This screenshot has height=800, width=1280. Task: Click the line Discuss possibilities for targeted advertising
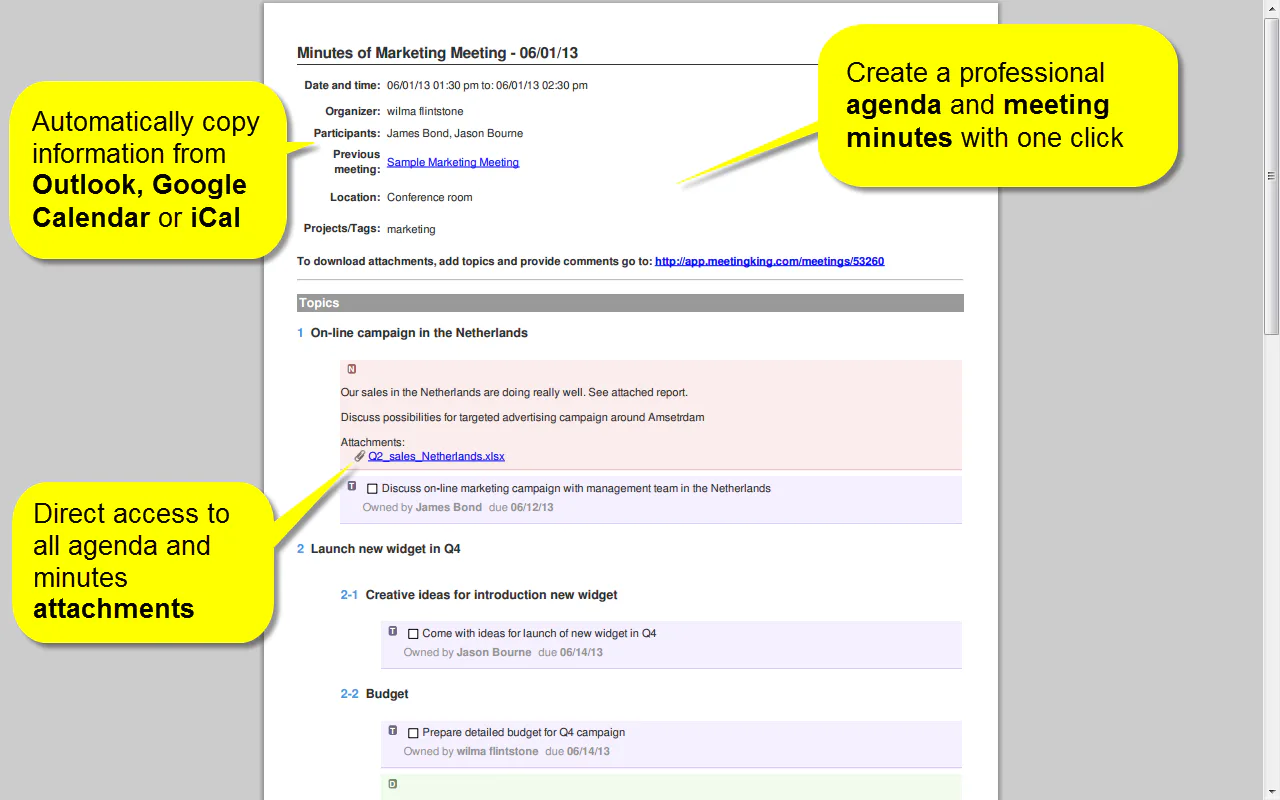point(523,417)
